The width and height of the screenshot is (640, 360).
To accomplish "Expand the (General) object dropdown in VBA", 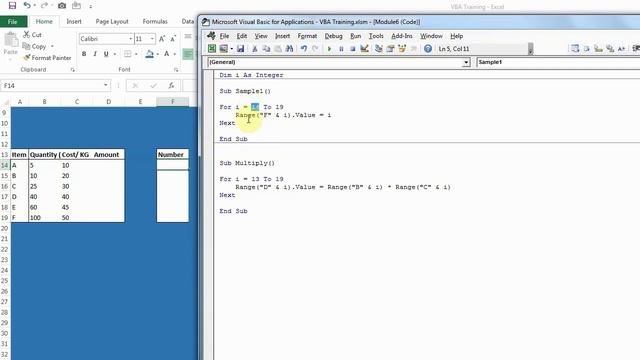I will [x=466, y=62].
